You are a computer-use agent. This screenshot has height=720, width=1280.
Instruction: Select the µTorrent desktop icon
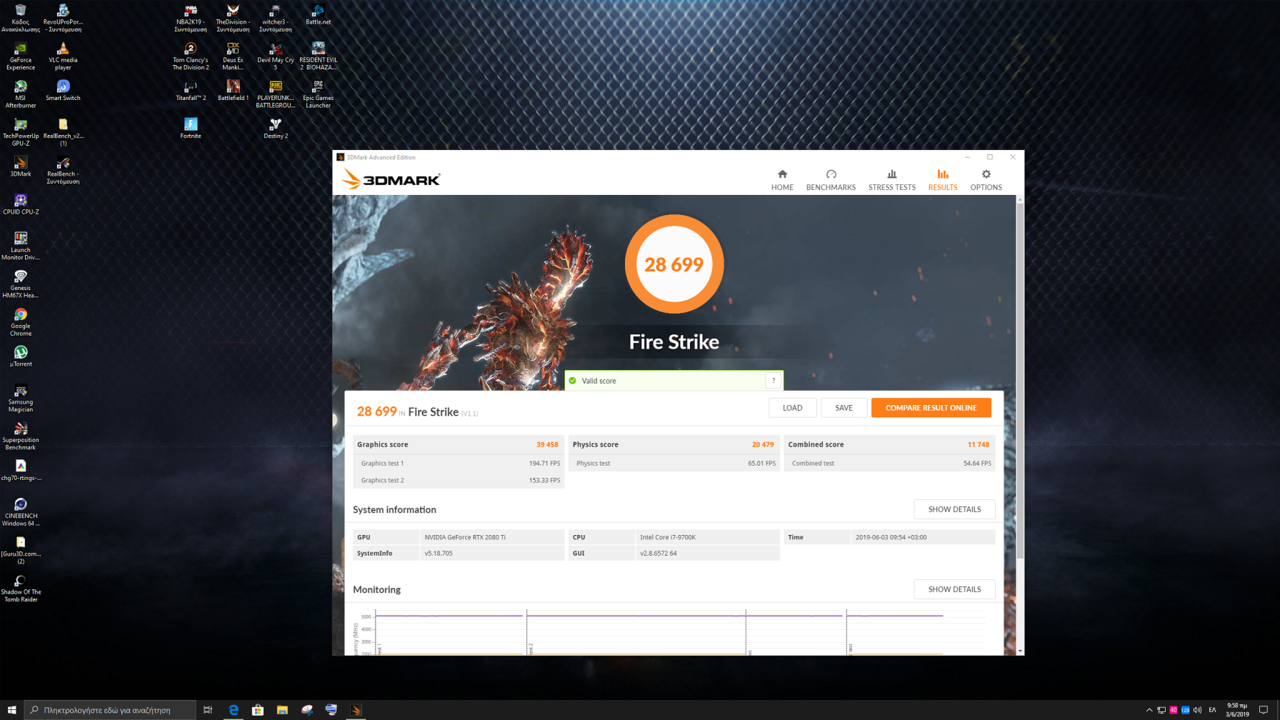coord(20,356)
